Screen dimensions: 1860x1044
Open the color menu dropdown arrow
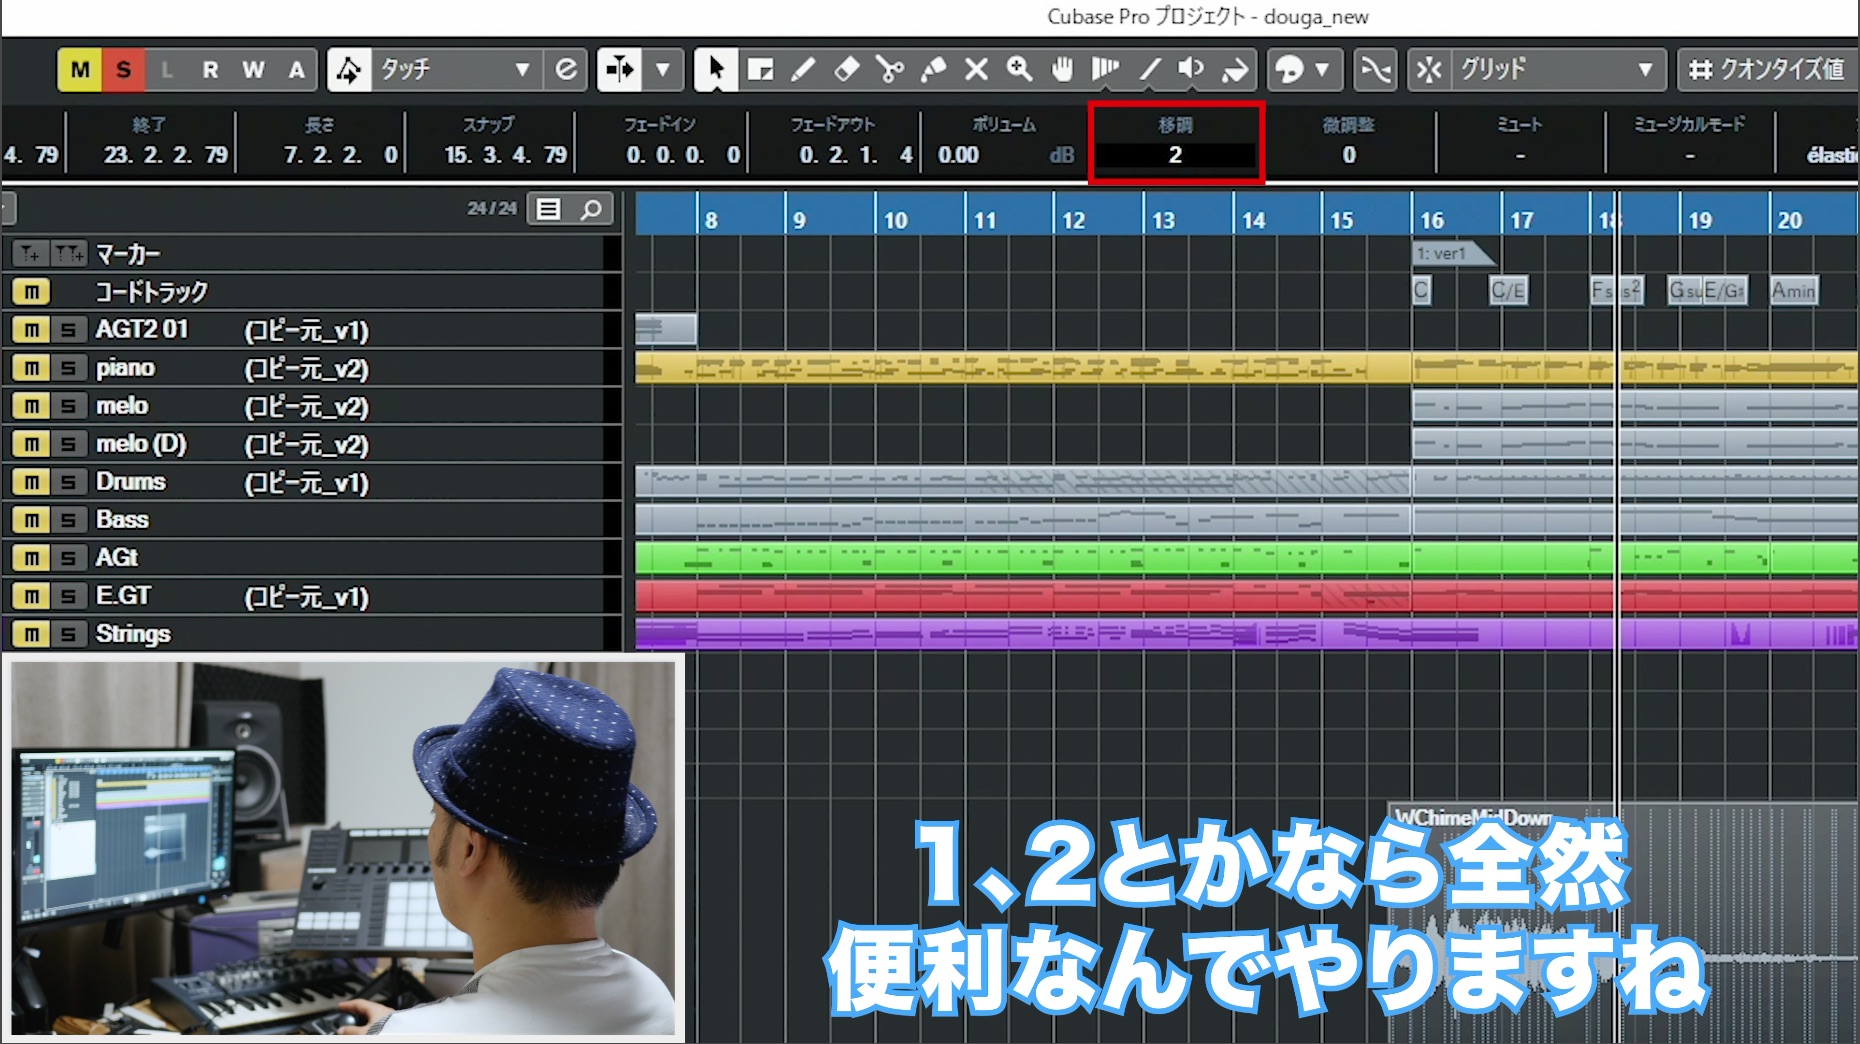tap(1323, 69)
